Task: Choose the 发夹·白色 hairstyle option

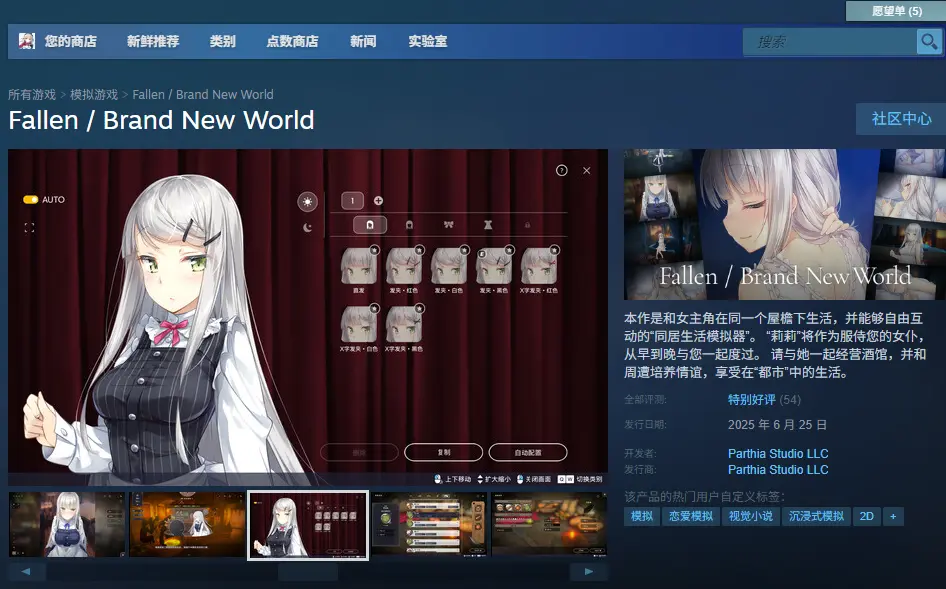Action: 448,270
